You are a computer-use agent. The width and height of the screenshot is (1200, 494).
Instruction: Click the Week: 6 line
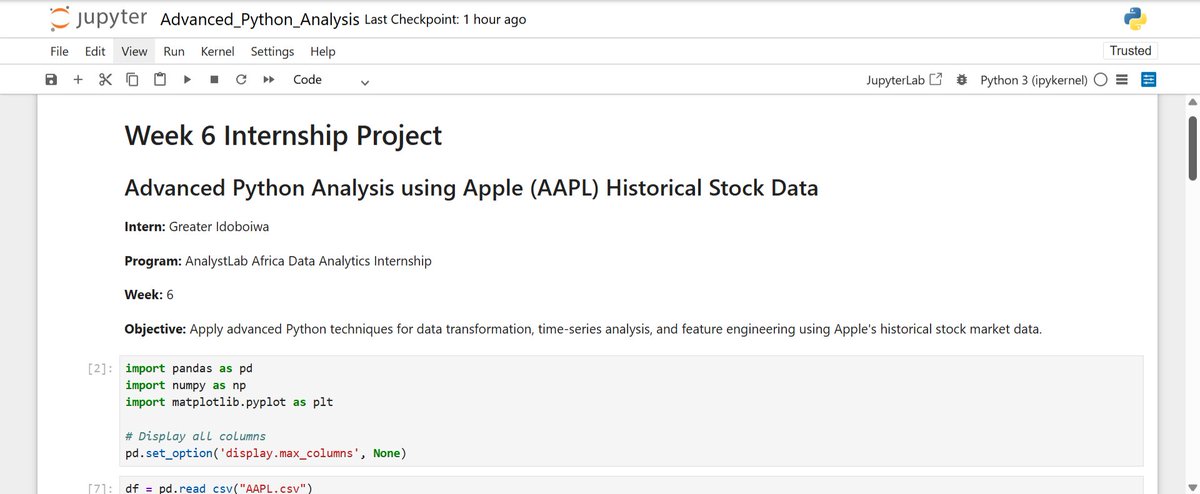[149, 295]
